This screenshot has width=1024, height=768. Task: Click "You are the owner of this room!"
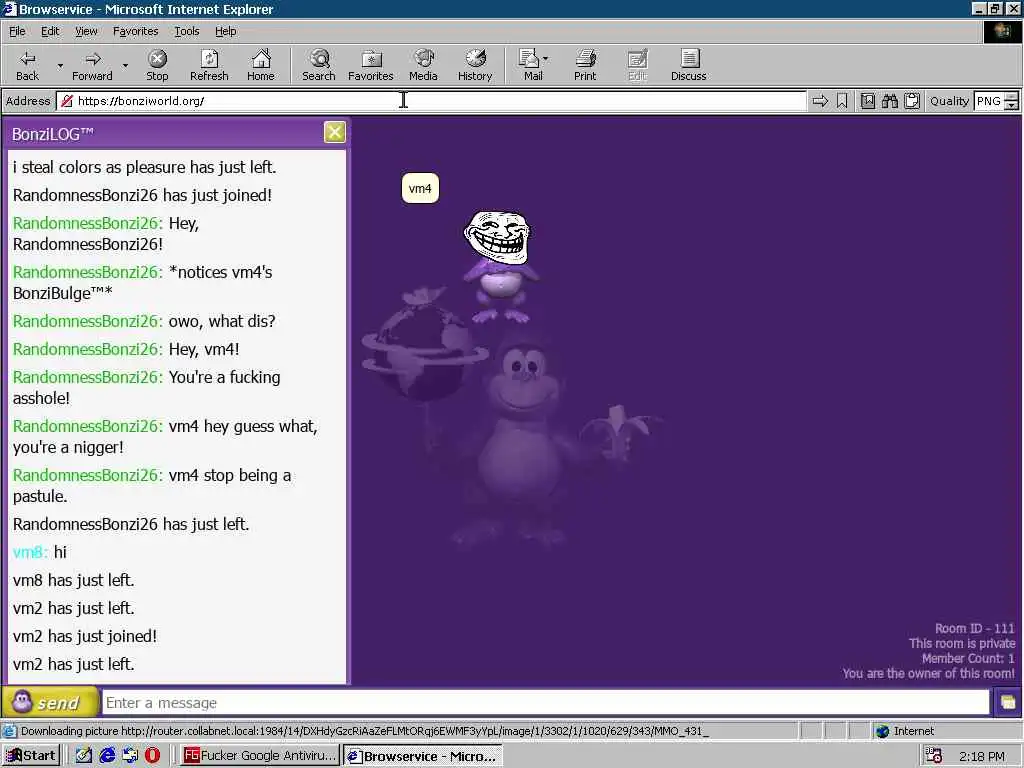929,673
